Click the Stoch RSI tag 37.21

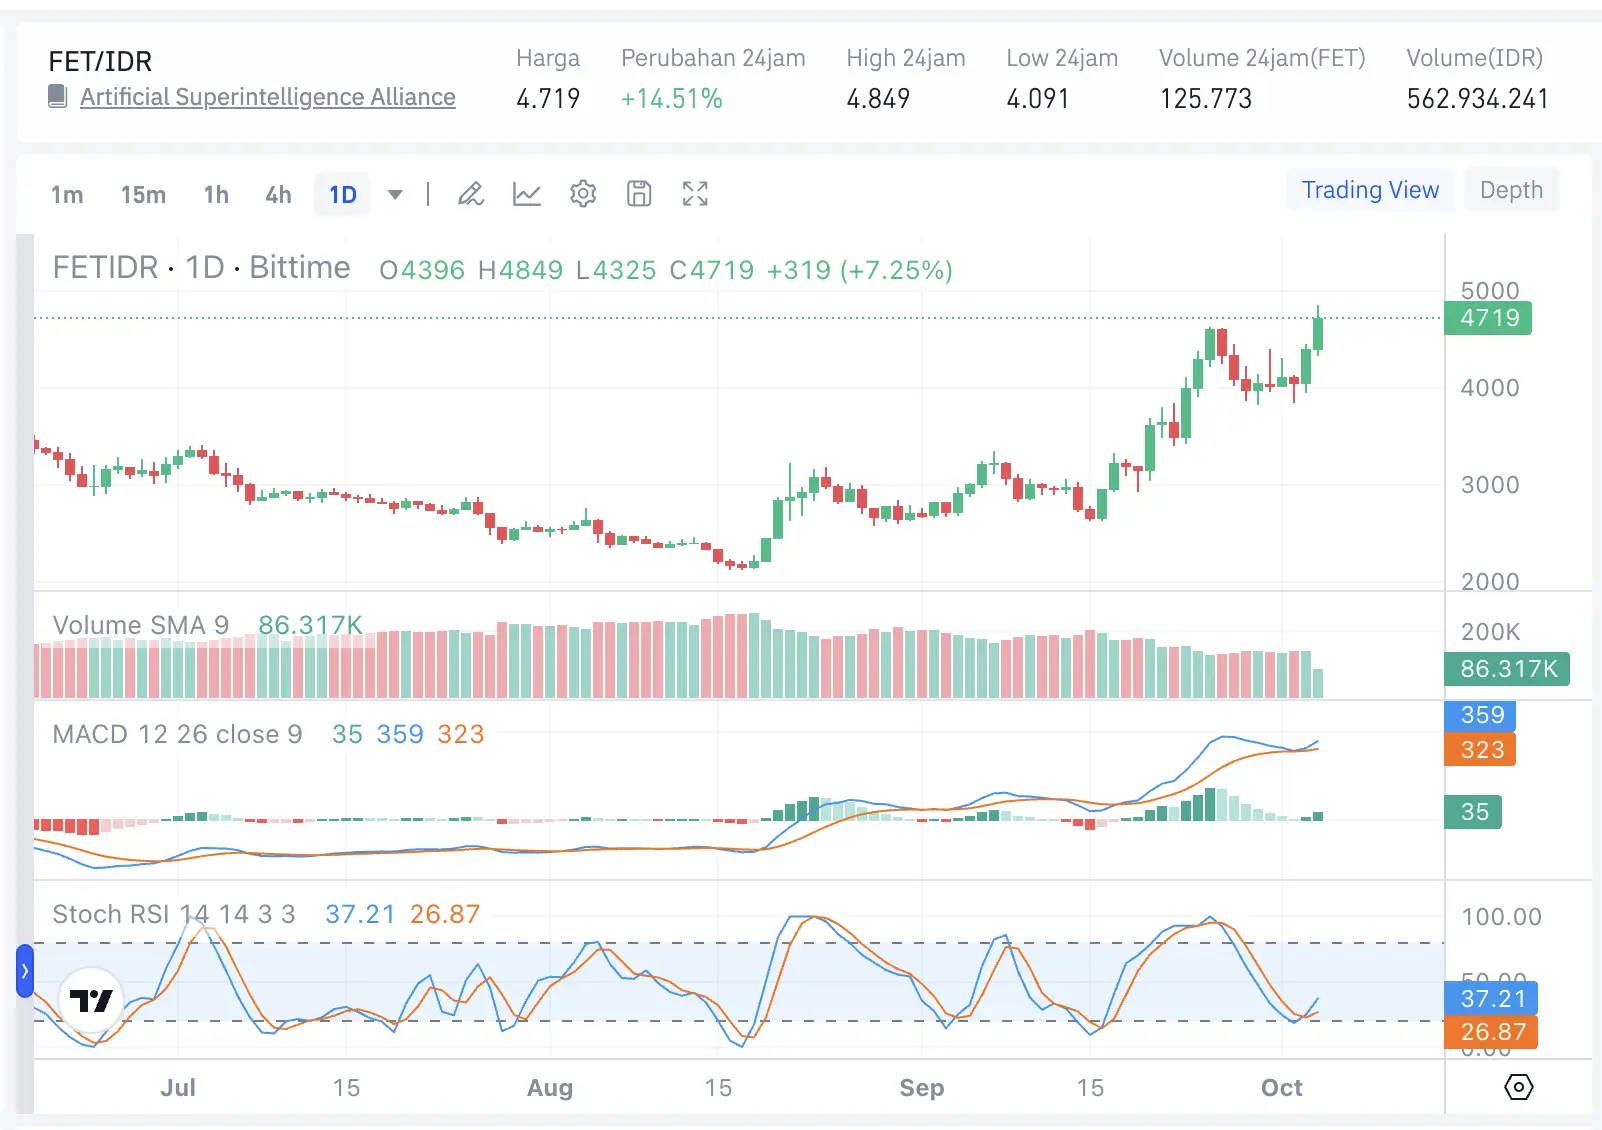[1491, 998]
